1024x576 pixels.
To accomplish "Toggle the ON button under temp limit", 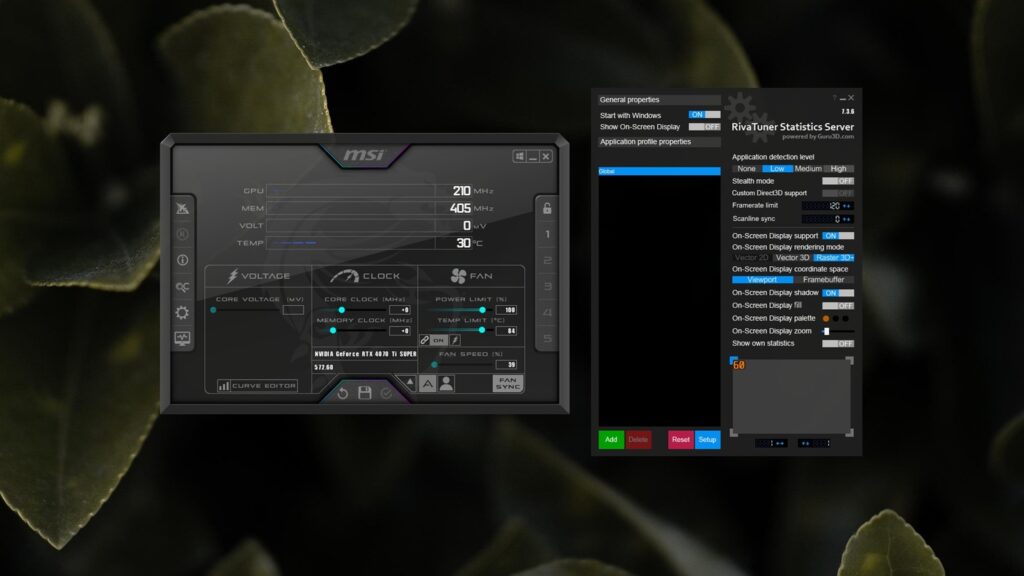I will coord(439,340).
